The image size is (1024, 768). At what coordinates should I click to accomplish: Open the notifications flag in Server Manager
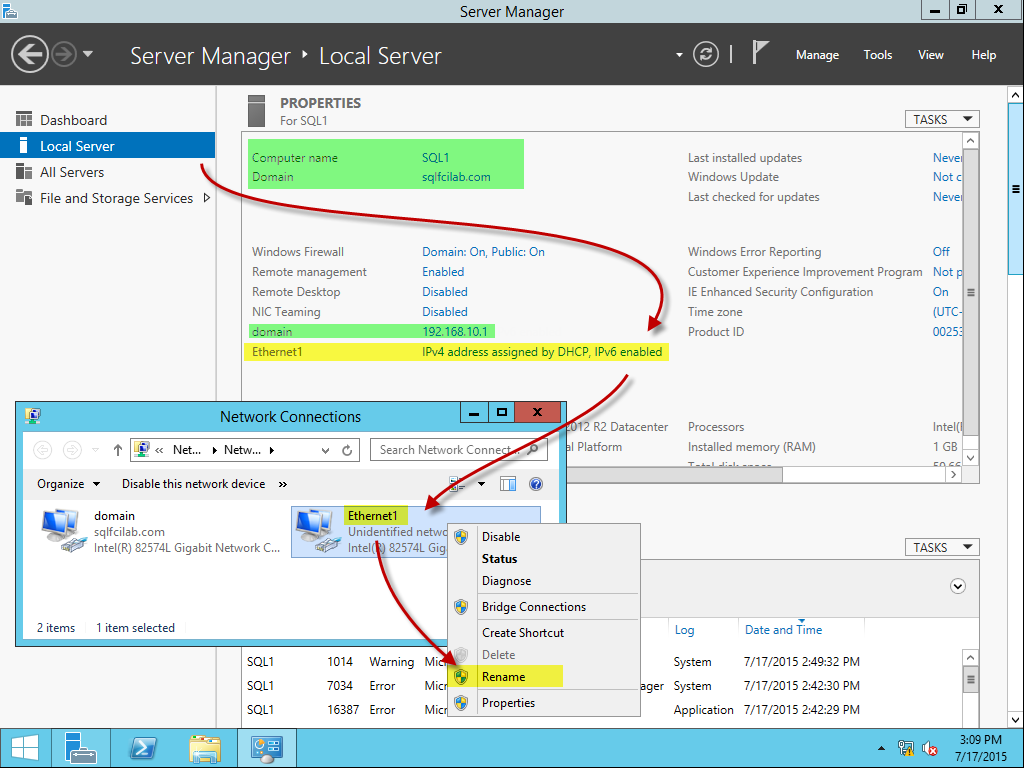pyautogui.click(x=760, y=52)
